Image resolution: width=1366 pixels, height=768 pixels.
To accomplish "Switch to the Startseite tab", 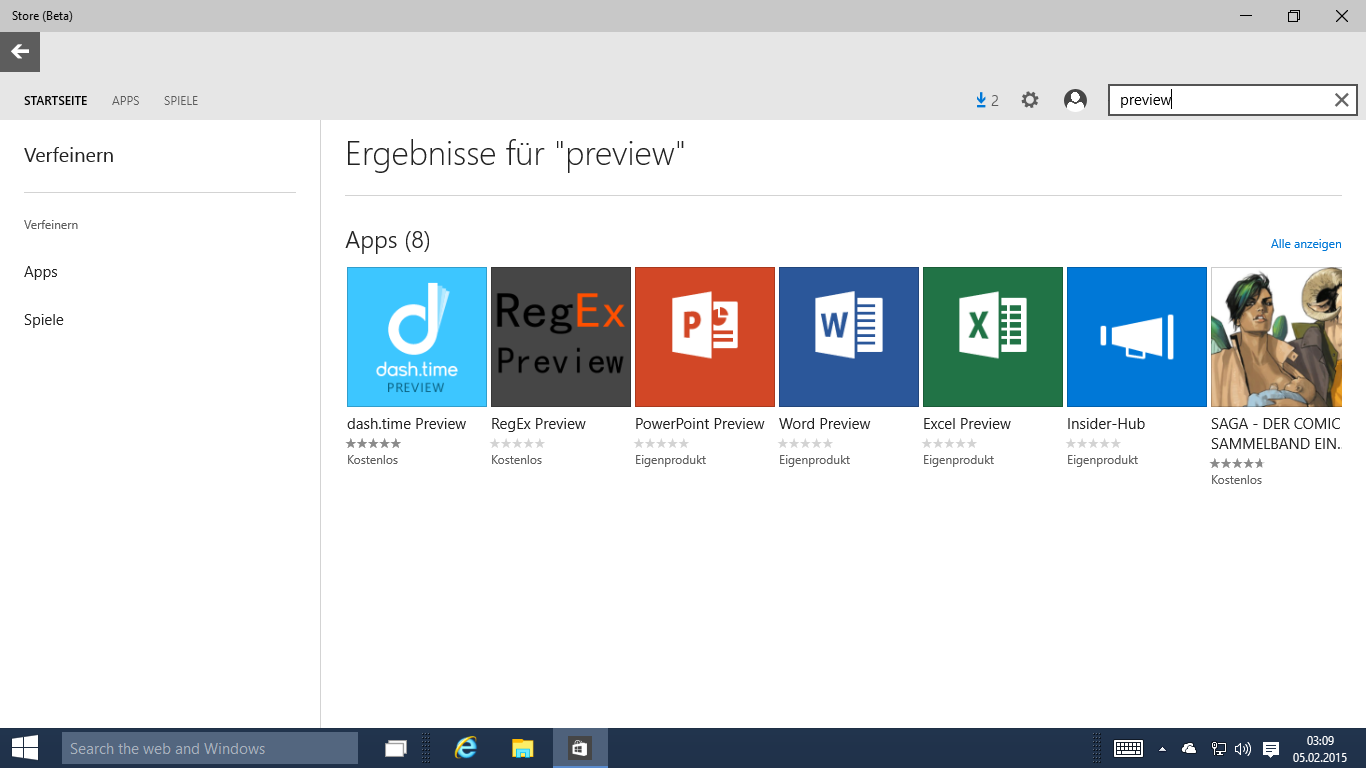I will 56,101.
